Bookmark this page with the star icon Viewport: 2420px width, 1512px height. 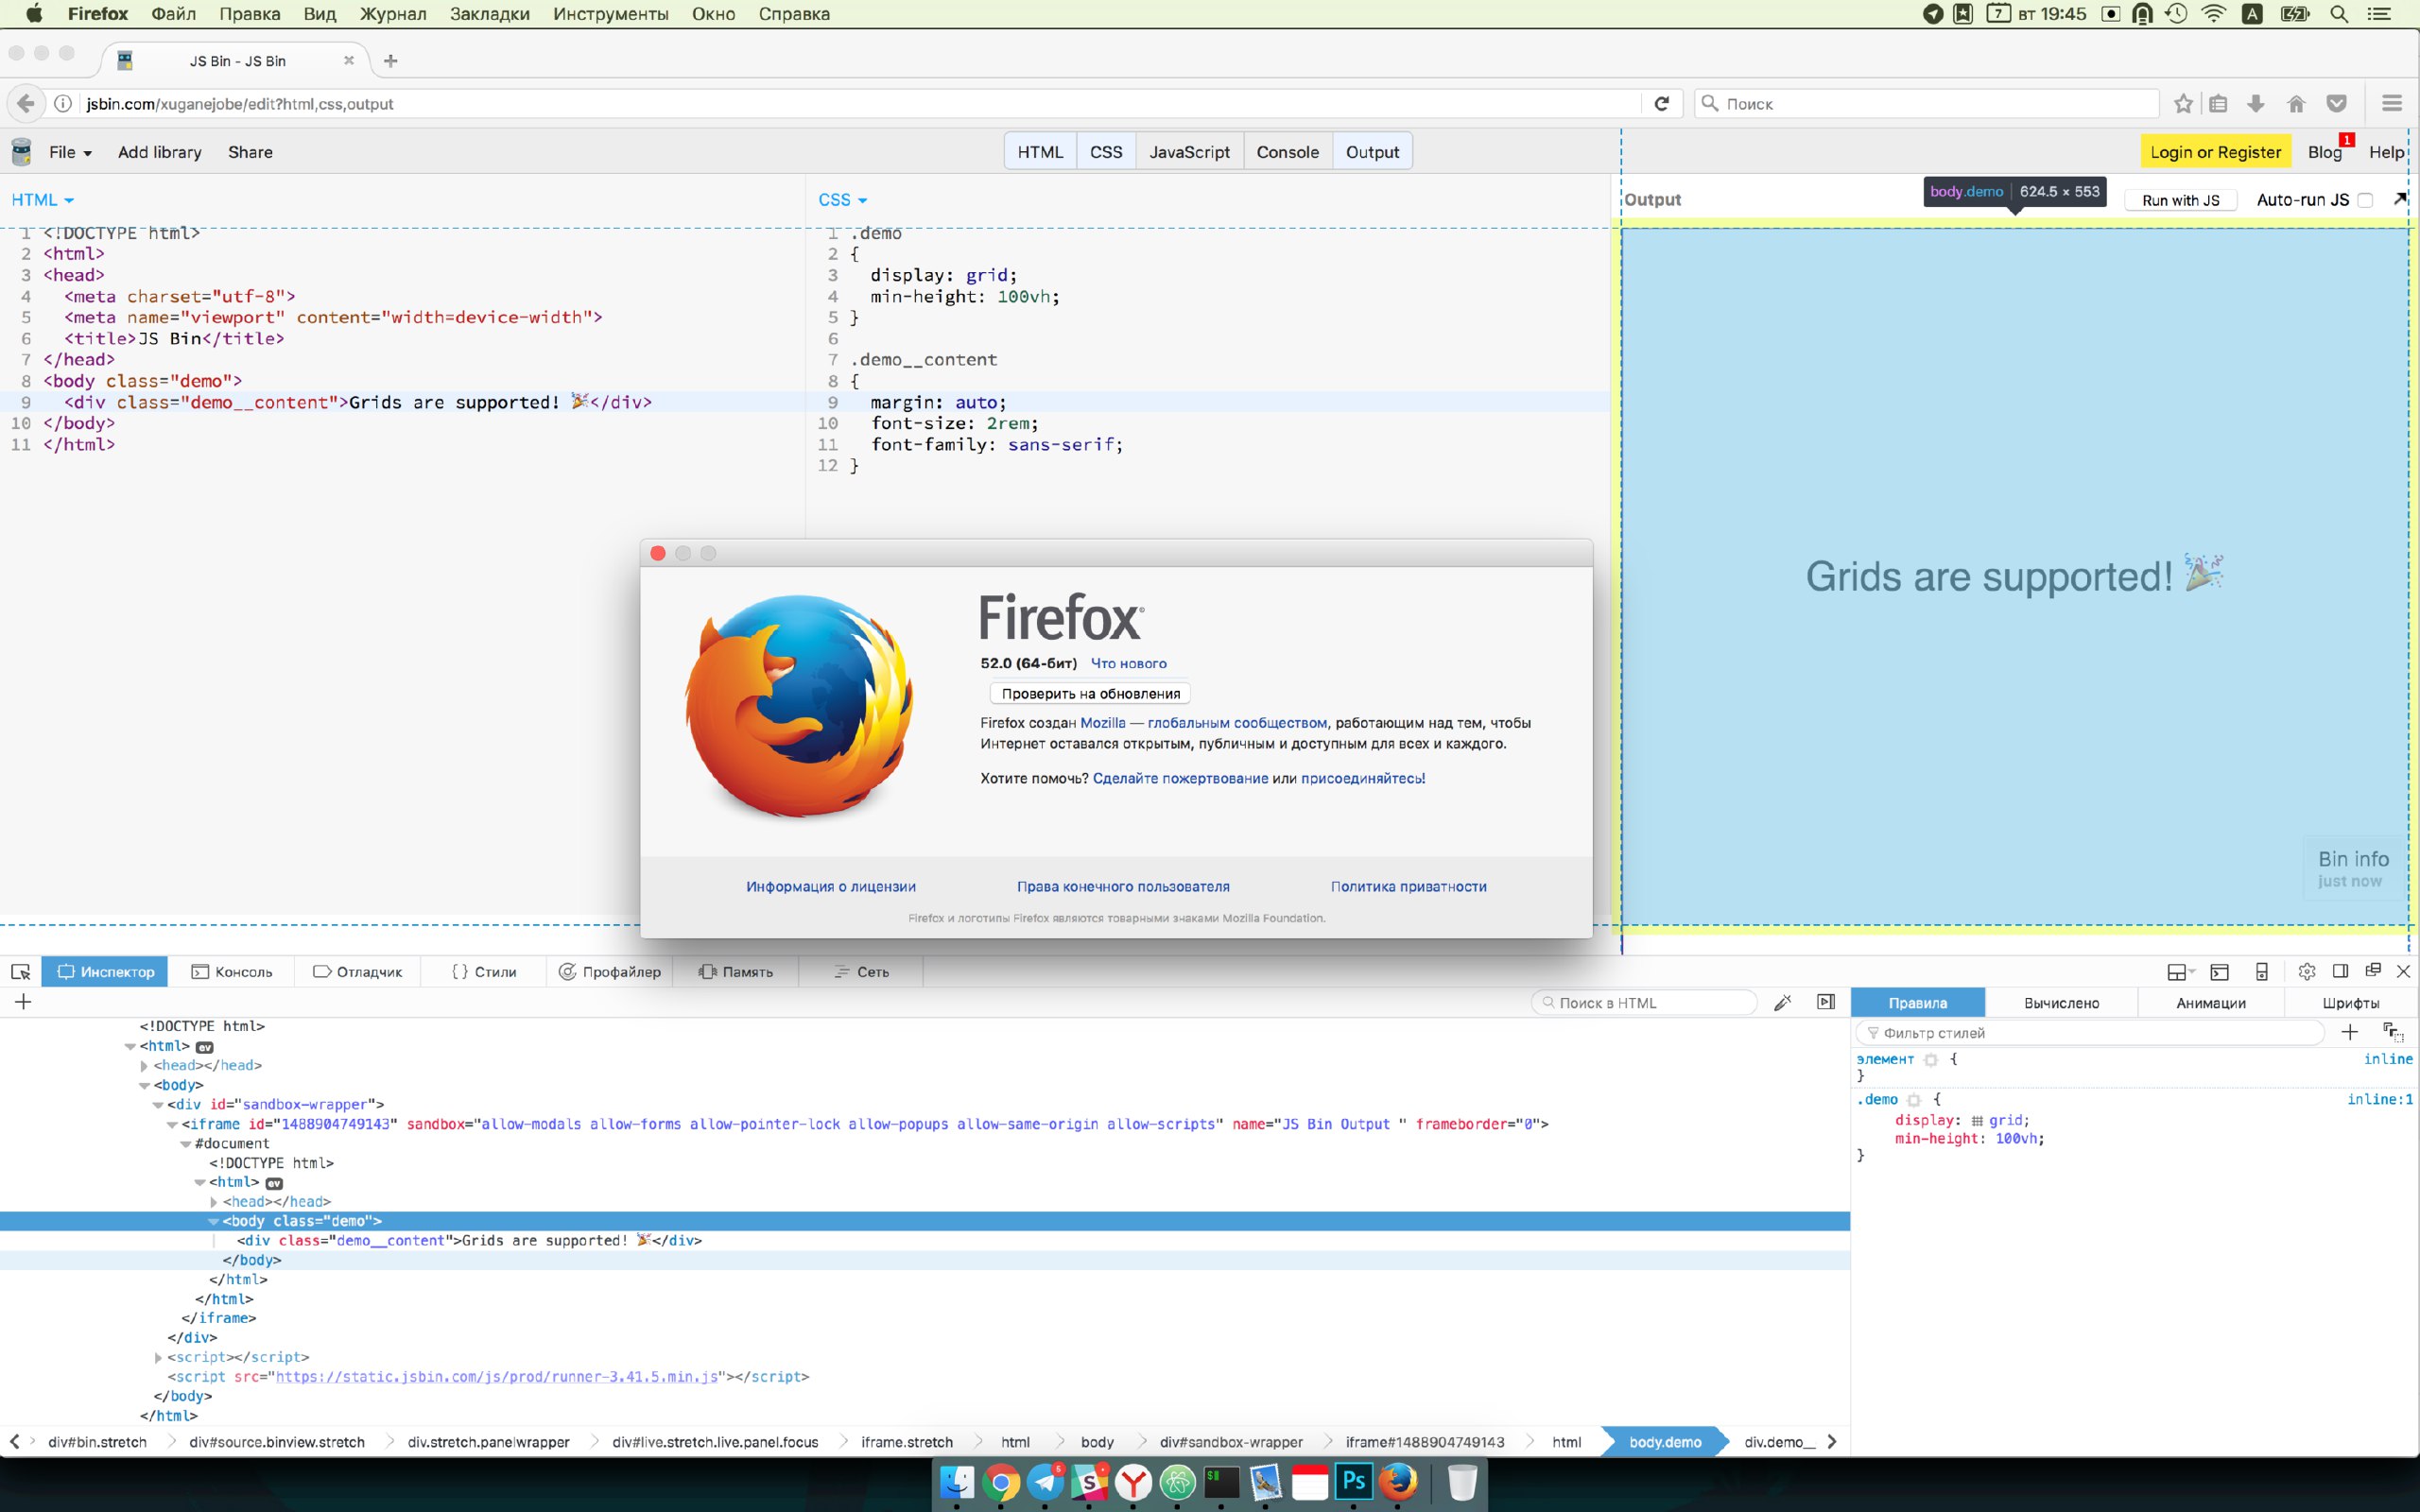(2184, 103)
